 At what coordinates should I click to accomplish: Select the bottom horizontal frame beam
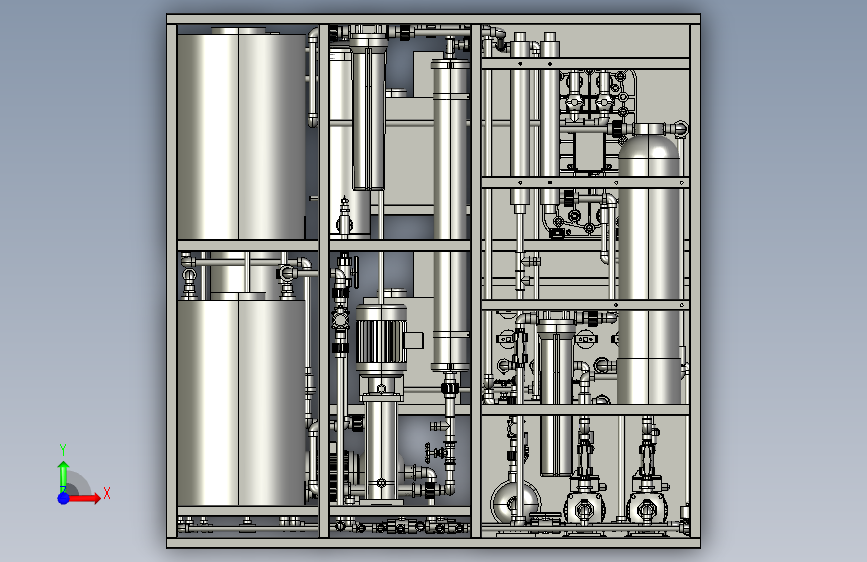[x=434, y=543]
